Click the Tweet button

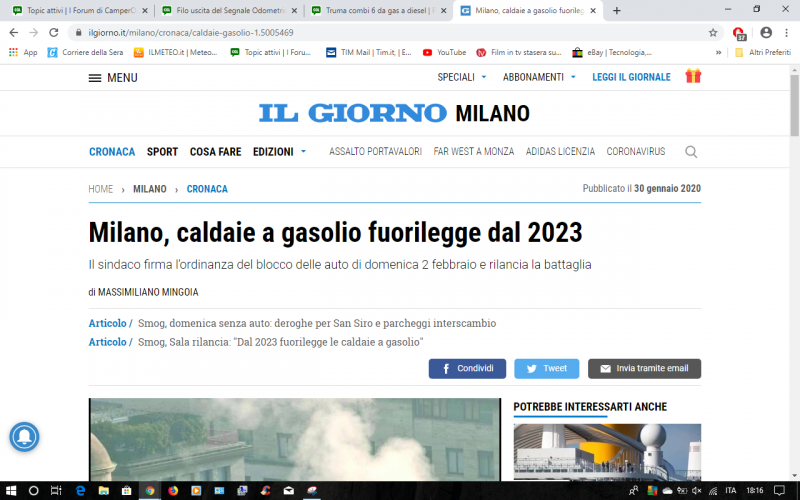click(x=546, y=368)
